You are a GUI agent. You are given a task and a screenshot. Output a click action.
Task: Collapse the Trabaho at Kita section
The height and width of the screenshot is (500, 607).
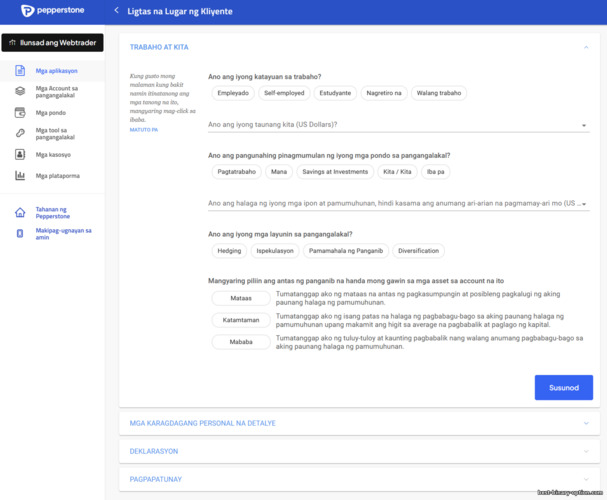(x=586, y=47)
